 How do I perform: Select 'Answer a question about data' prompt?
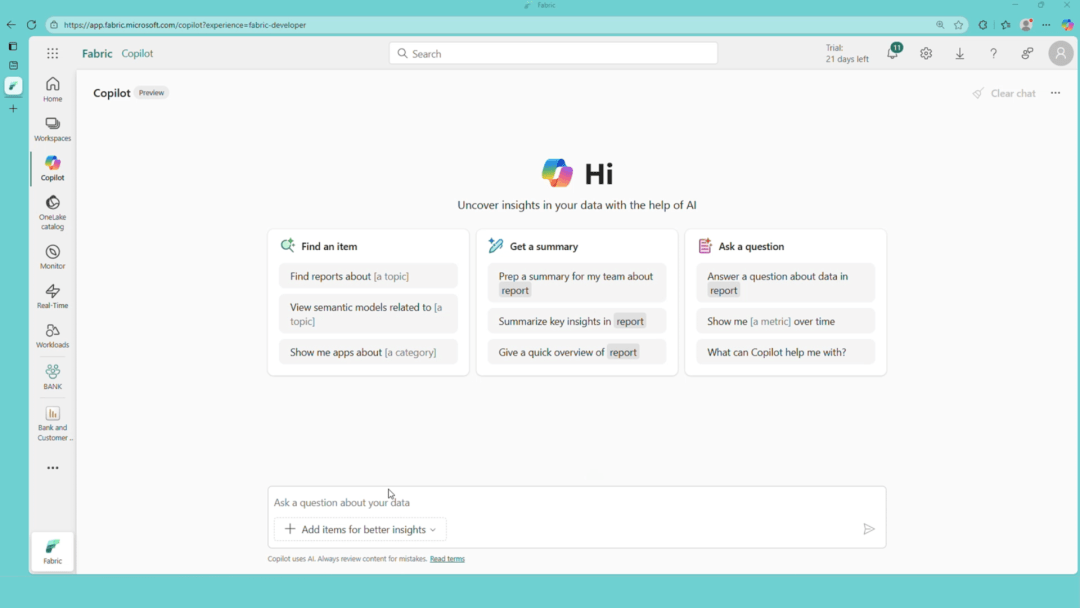coord(785,283)
